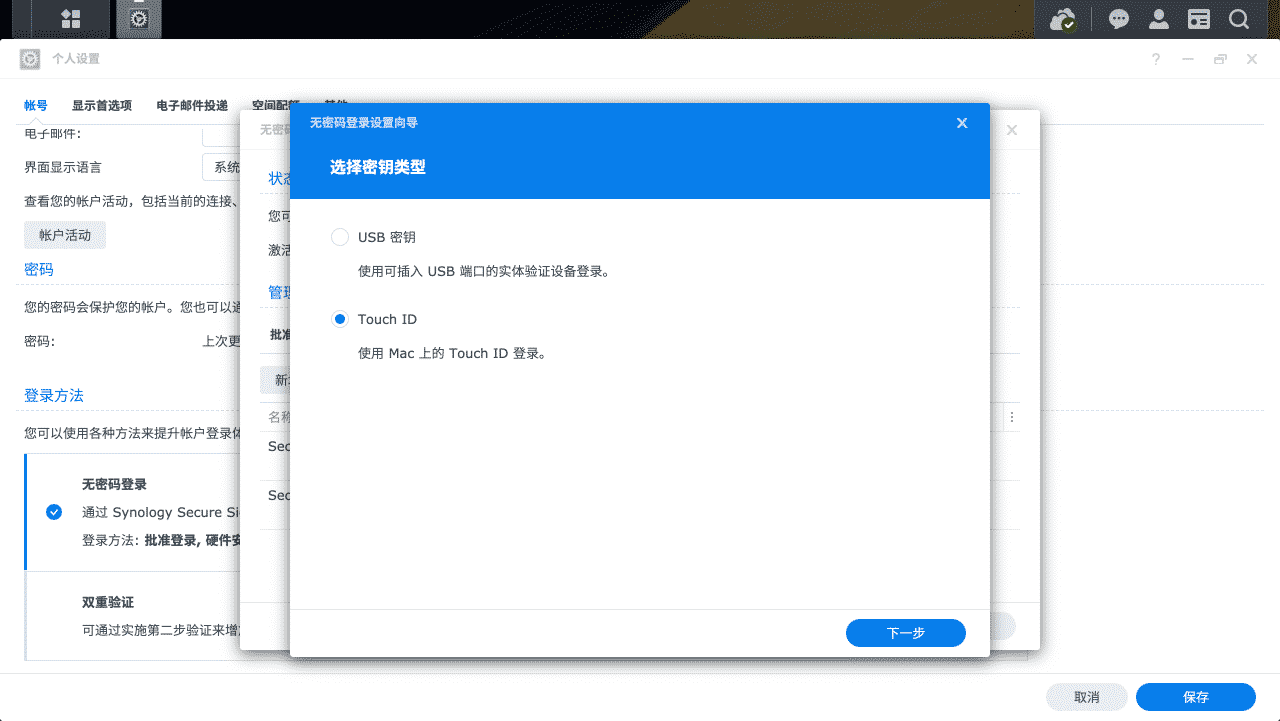Viewport: 1280px width, 721px height.
Task: Switch to the 帐号 tab
Action: pos(36,105)
